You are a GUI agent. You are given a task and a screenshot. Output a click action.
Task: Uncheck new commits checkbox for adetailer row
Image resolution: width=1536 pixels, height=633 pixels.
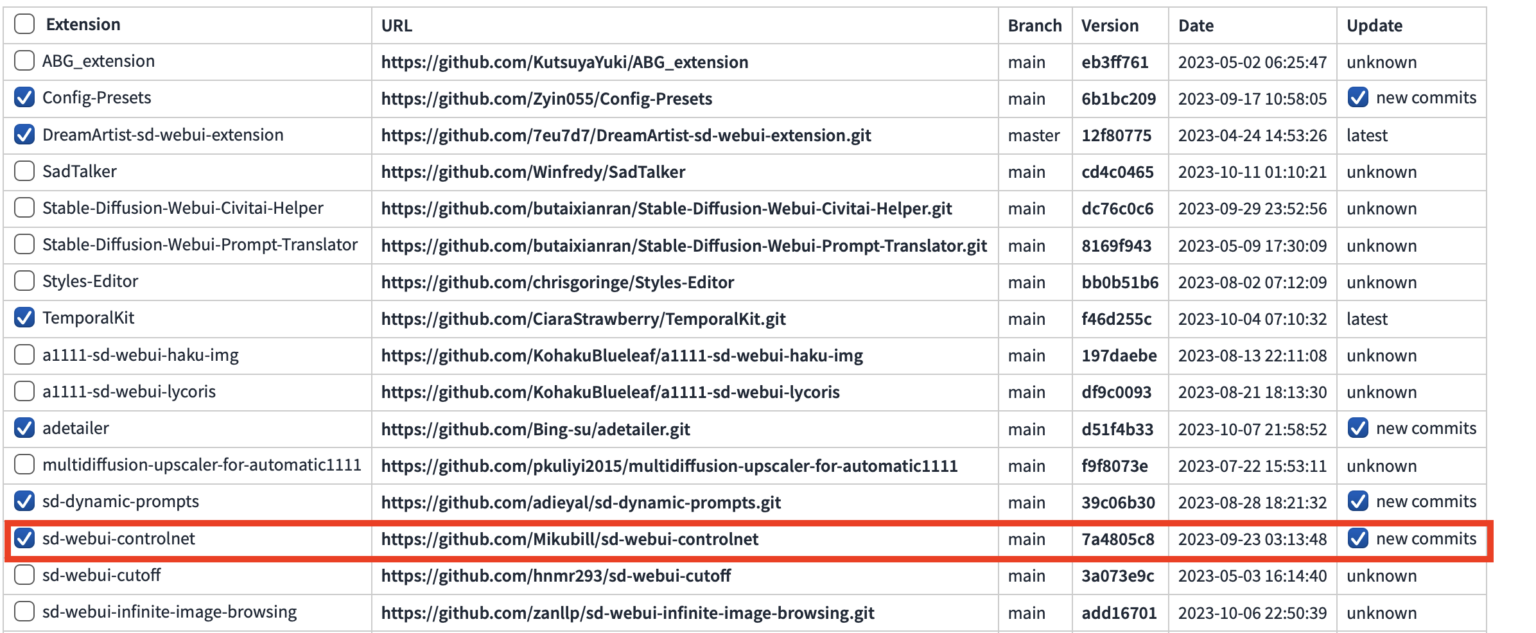coord(1357,428)
